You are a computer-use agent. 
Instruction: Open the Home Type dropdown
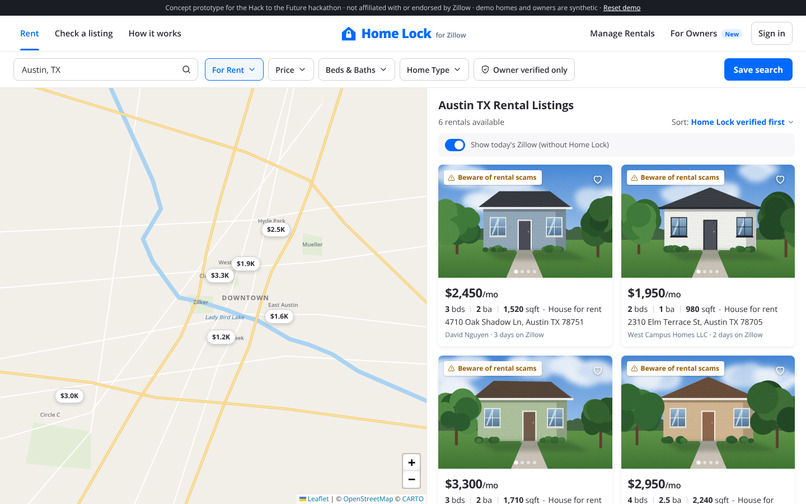[x=434, y=69]
